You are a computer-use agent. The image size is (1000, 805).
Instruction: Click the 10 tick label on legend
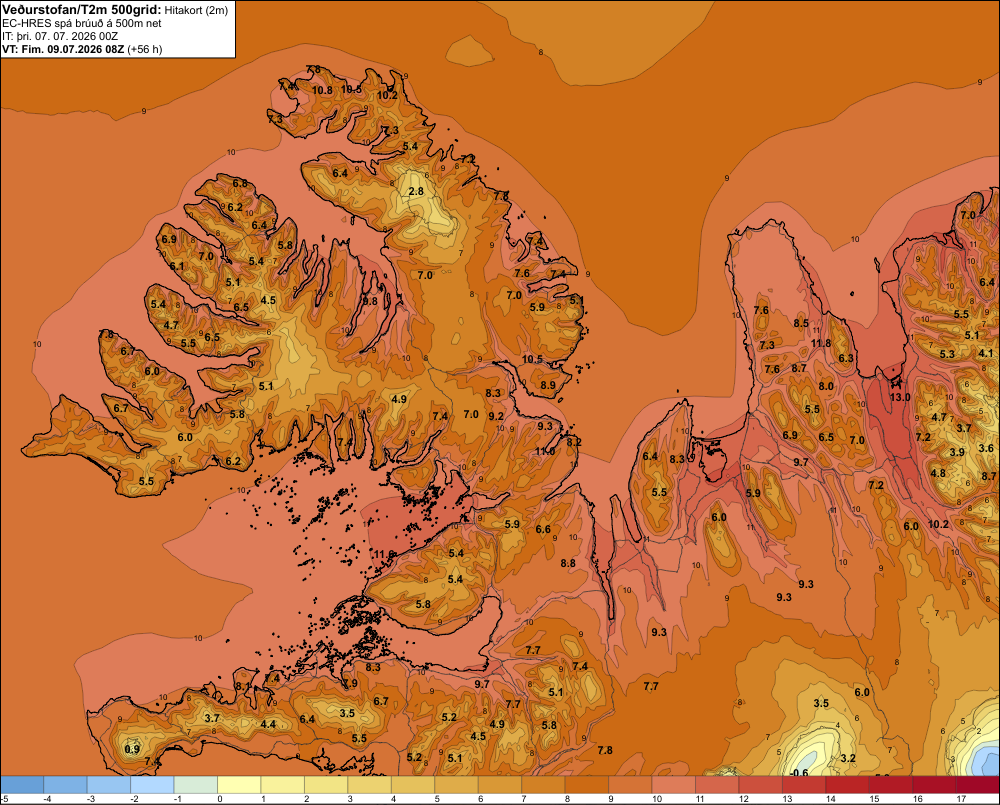[657, 799]
